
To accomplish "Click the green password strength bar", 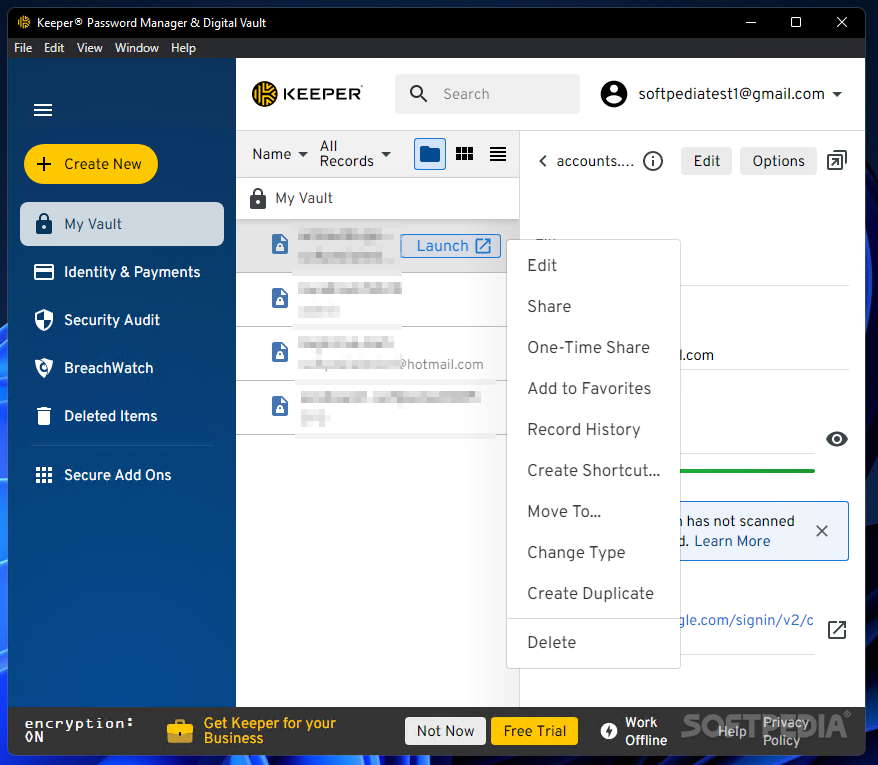I will click(748, 471).
